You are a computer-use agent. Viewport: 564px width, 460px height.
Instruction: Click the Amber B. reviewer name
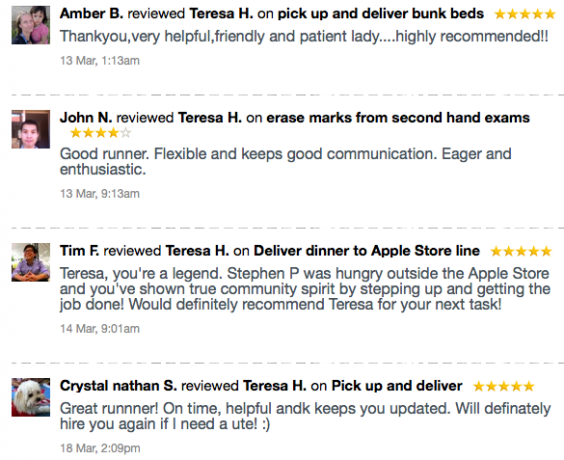click(91, 14)
